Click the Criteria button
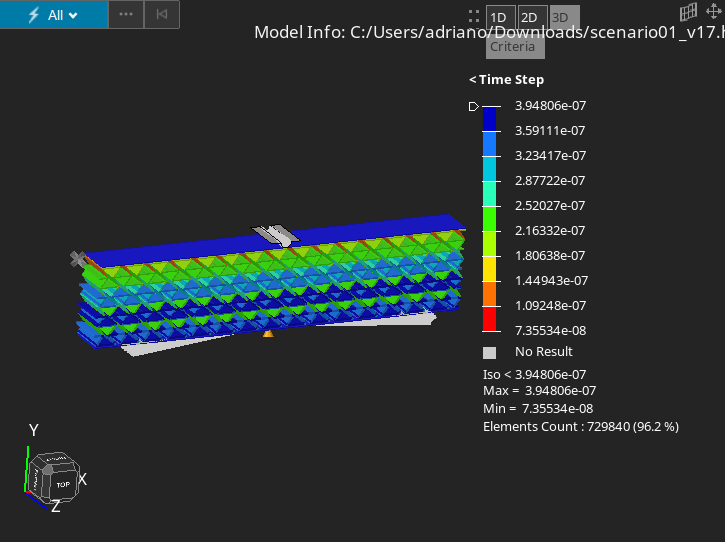 point(515,47)
